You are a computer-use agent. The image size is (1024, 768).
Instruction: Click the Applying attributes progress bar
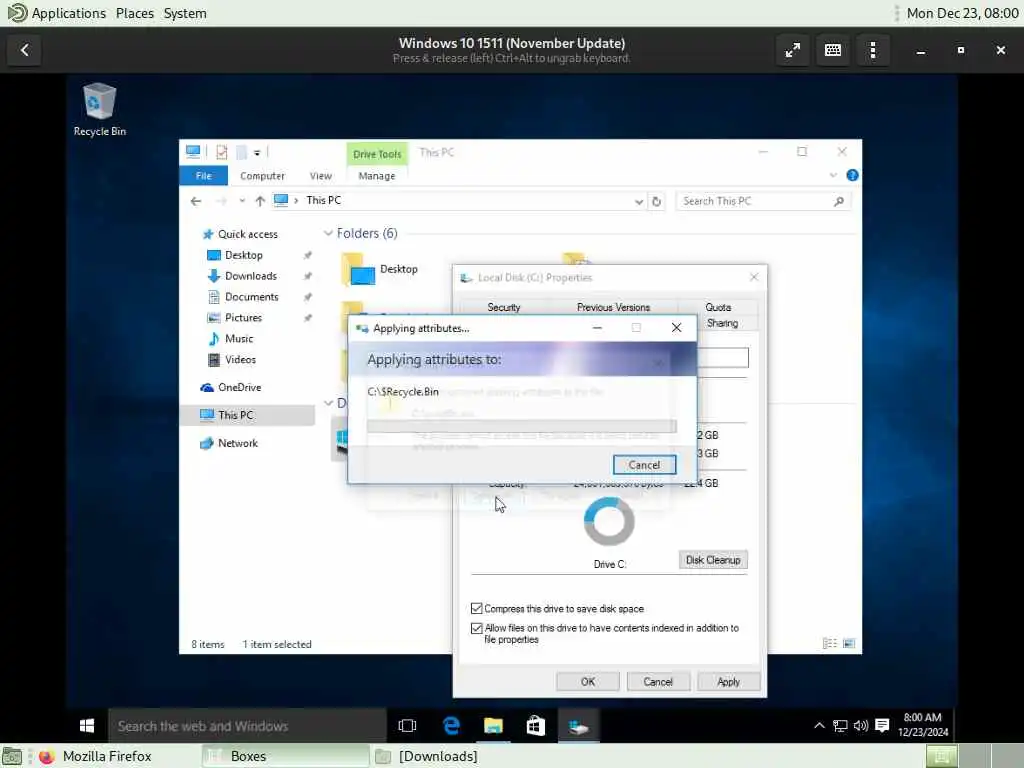coord(522,426)
